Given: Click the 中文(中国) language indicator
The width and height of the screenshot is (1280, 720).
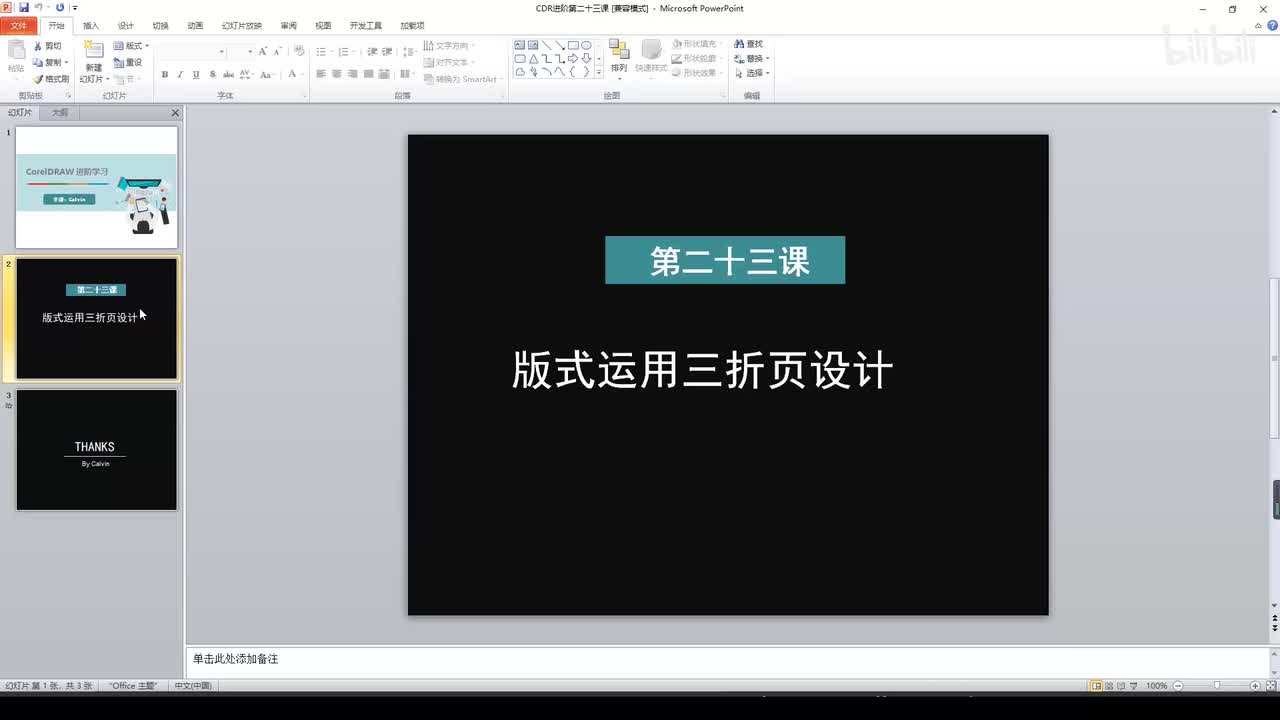Looking at the screenshot, I should pos(193,686).
